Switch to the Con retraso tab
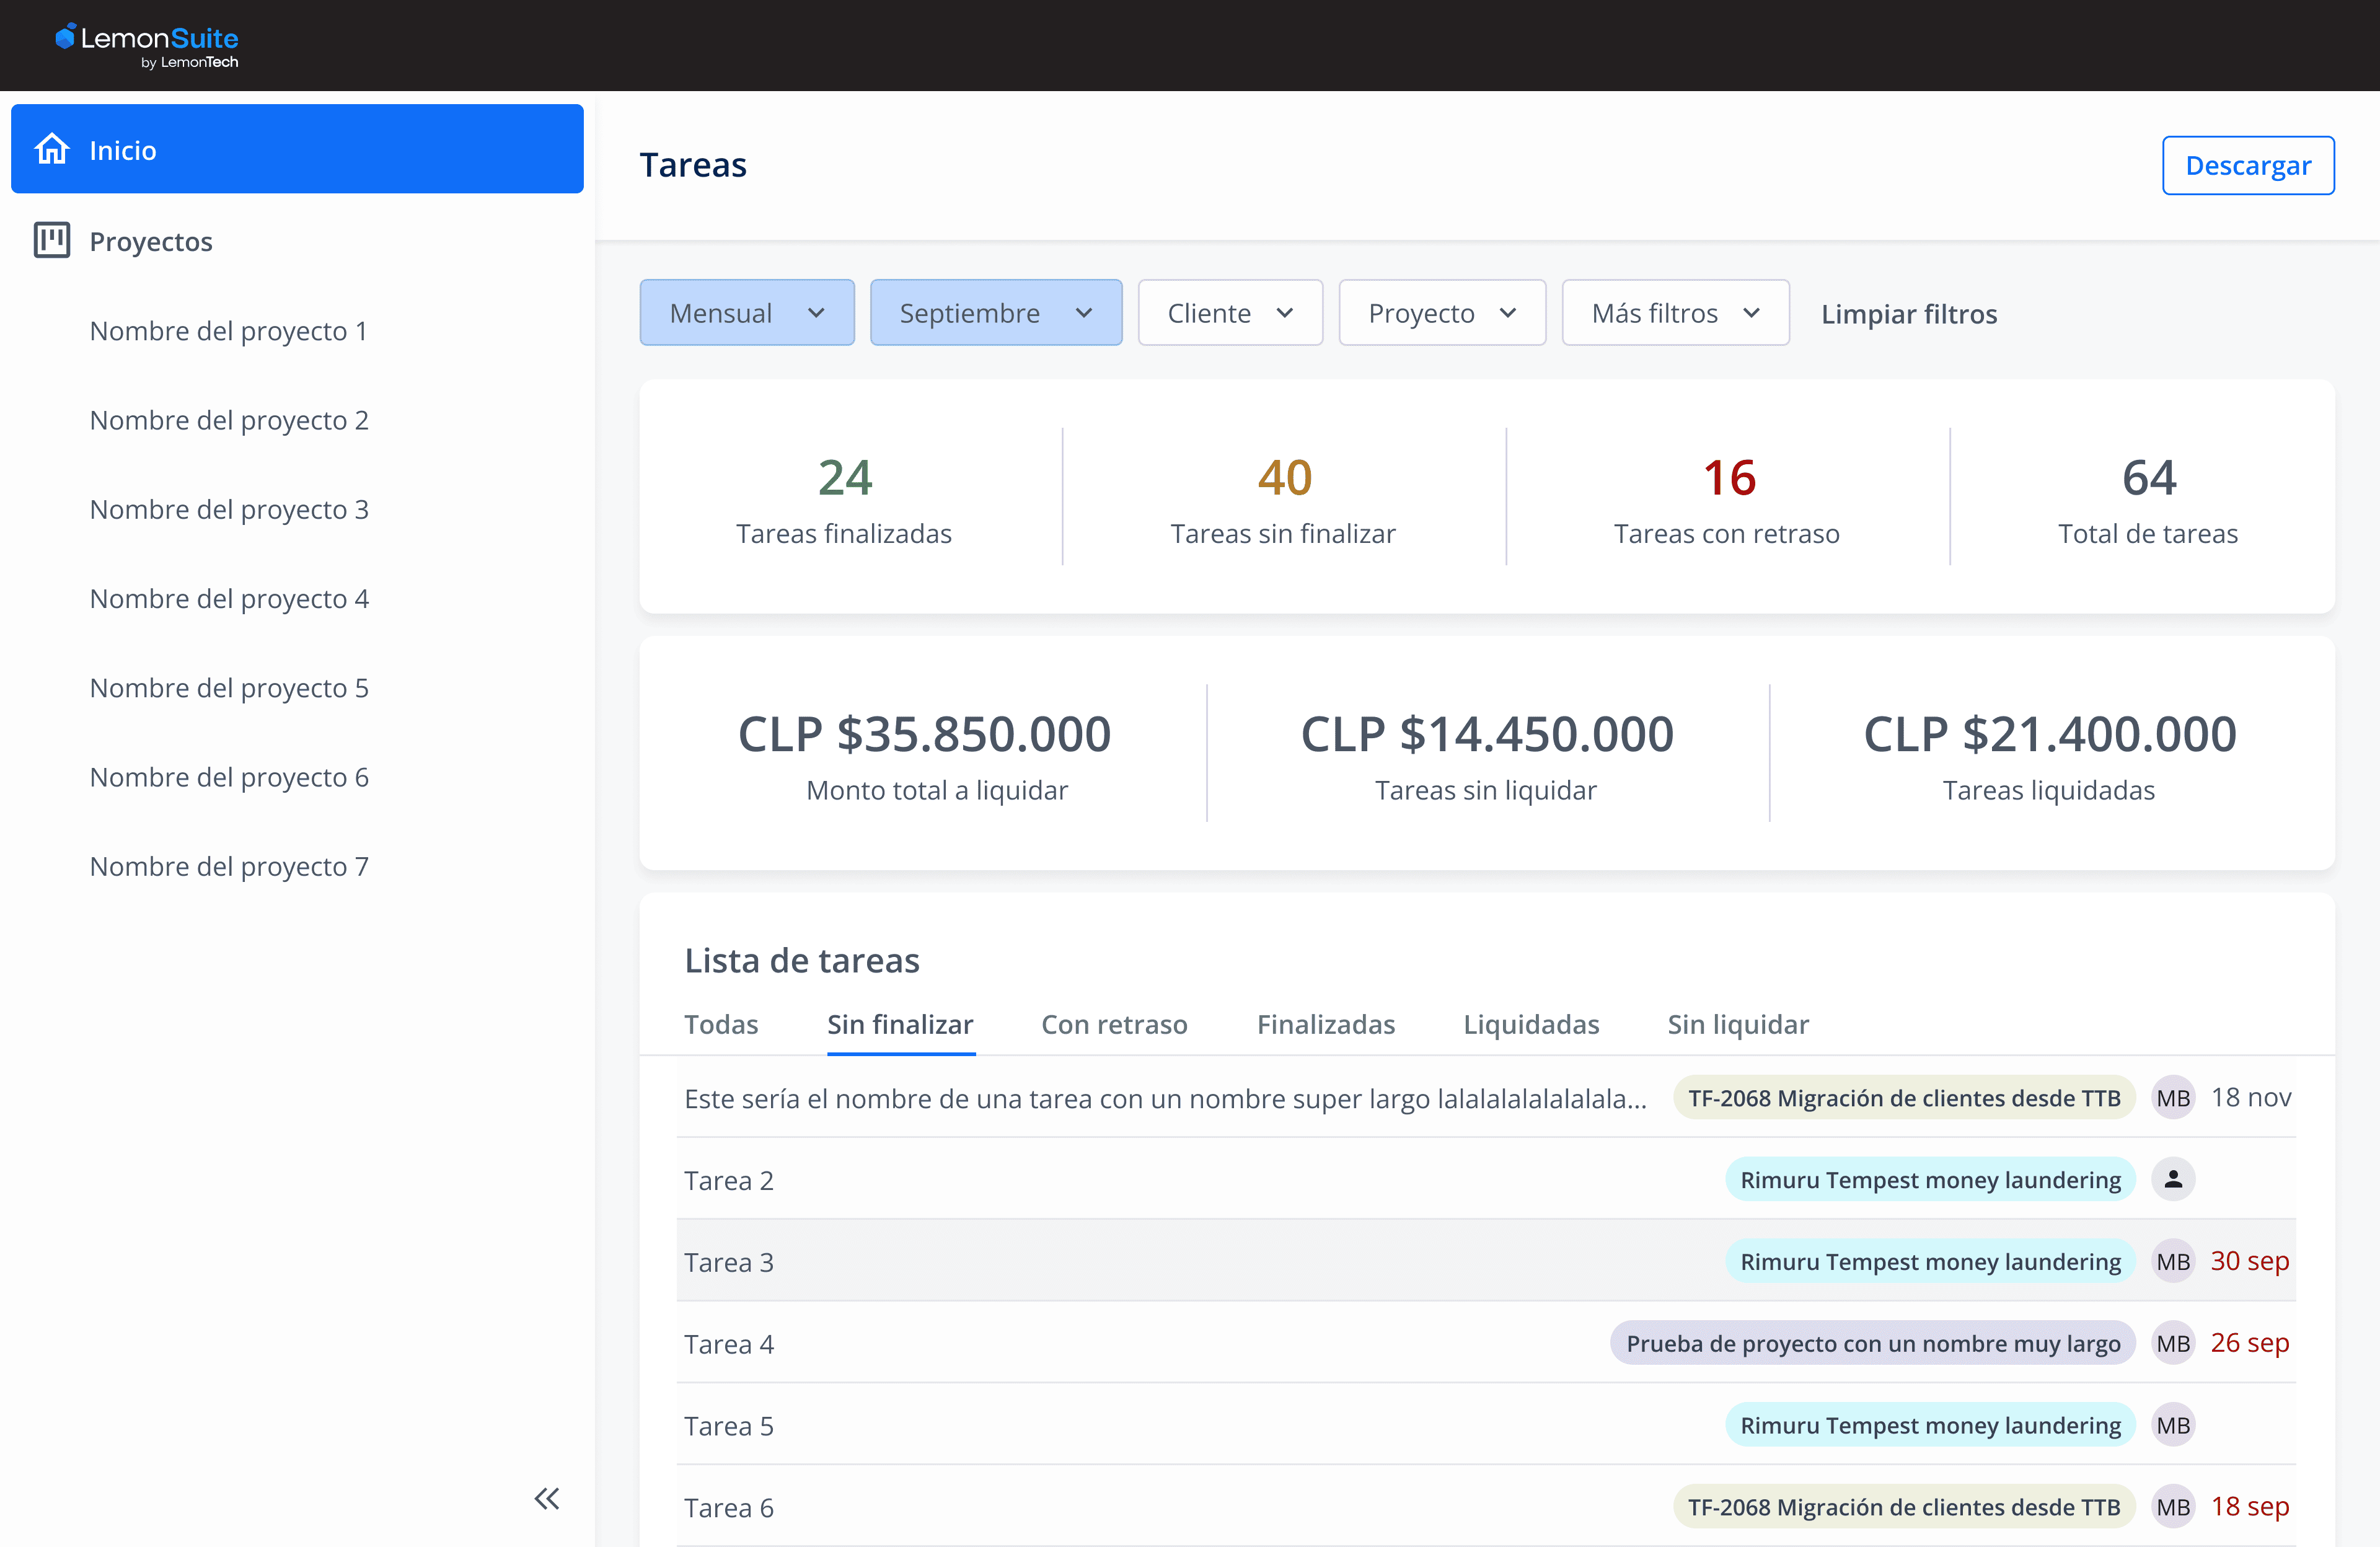The image size is (2380, 1547). point(1114,1024)
